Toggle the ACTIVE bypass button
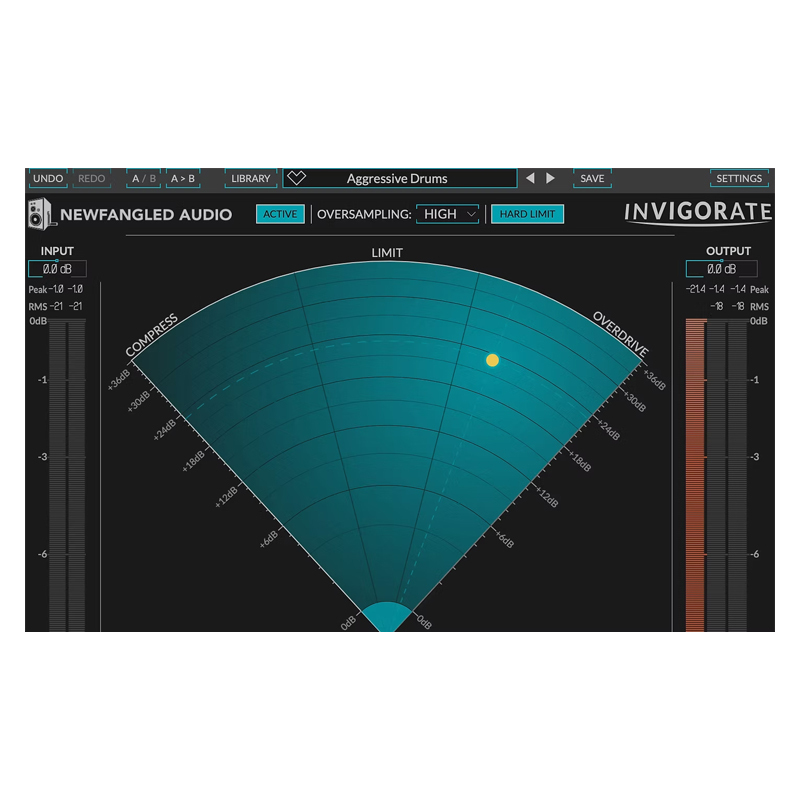800x800 pixels. [x=280, y=214]
